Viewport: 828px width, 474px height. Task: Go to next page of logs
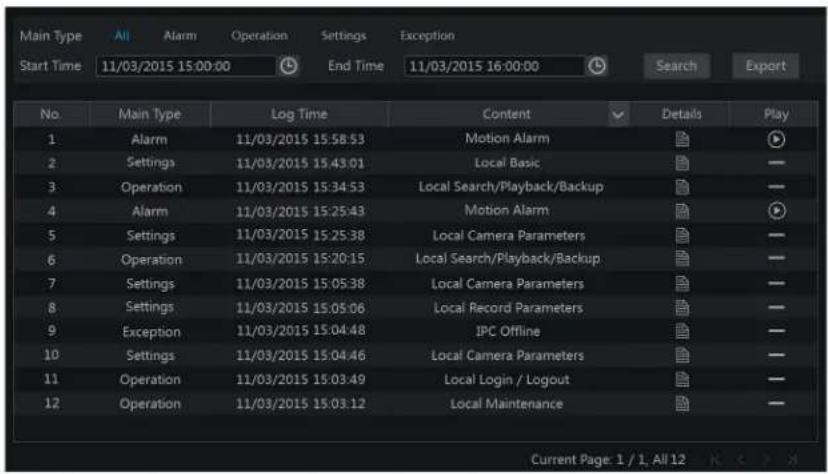click(766, 460)
